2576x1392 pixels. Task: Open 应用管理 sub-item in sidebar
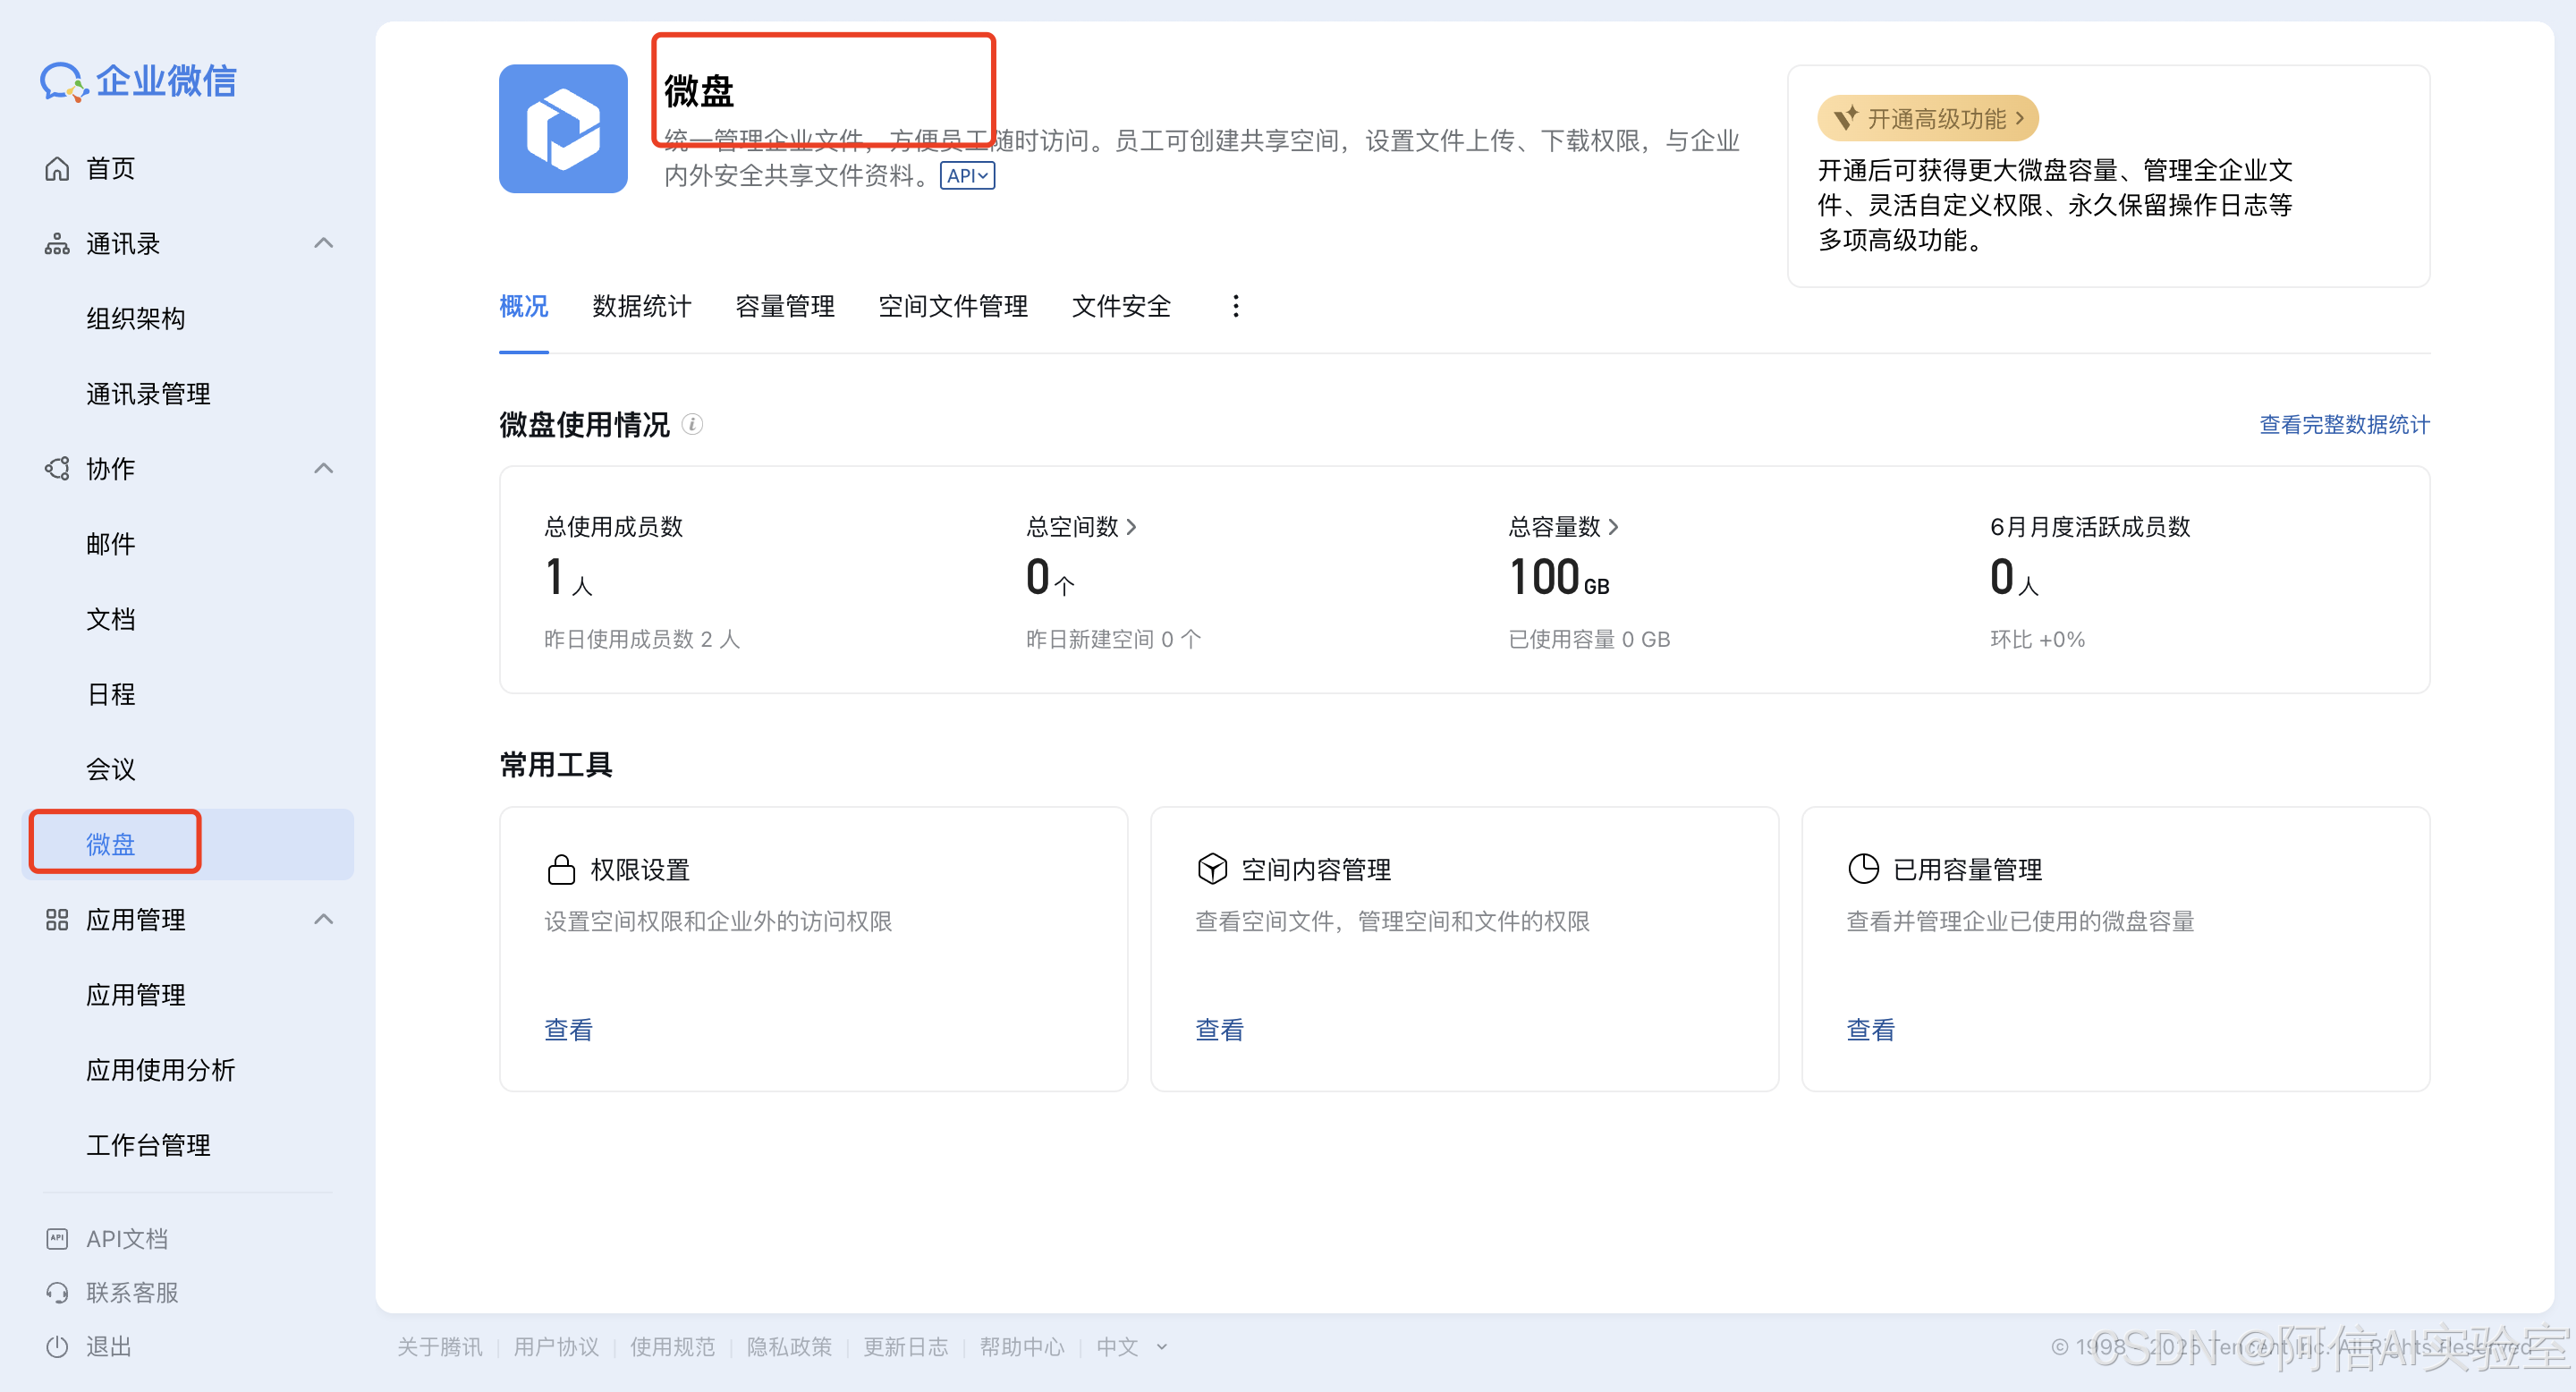[135, 995]
